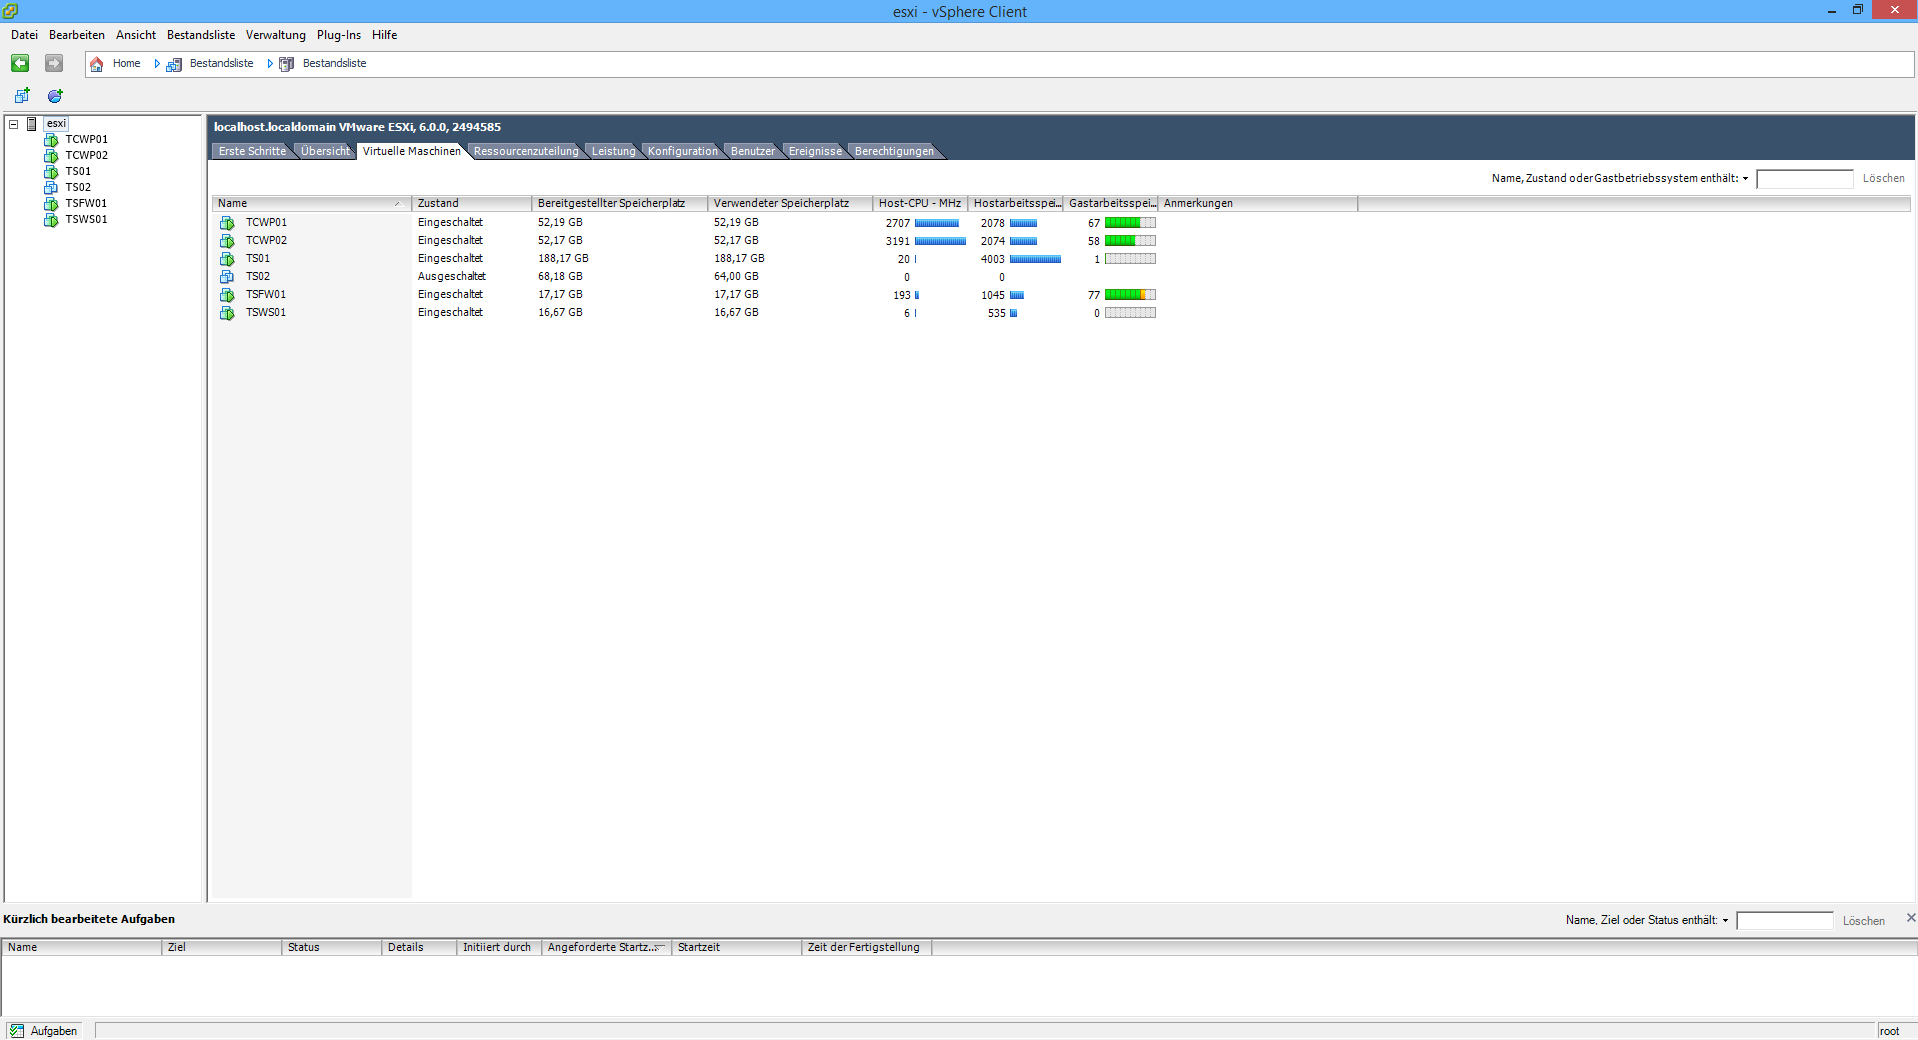Click Startzeit column header in tasks

pos(736,947)
